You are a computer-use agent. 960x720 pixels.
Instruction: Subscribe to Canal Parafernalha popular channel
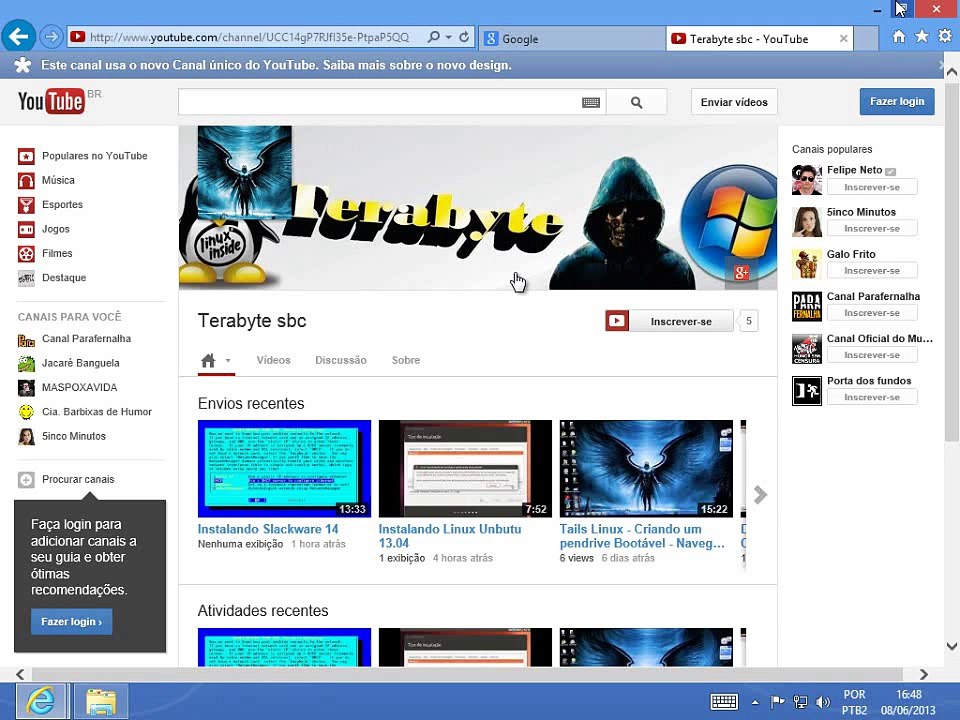872,313
